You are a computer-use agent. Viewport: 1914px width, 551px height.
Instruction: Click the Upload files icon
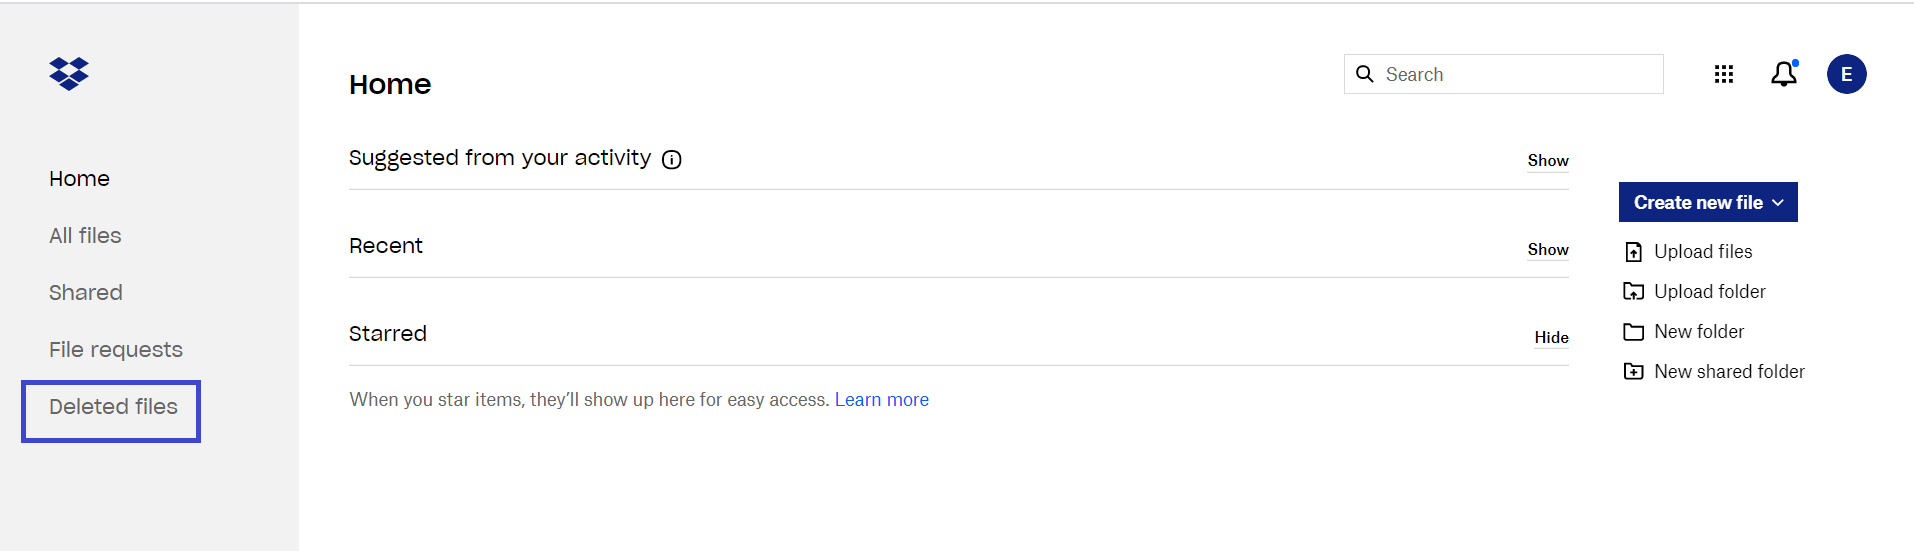tap(1634, 252)
